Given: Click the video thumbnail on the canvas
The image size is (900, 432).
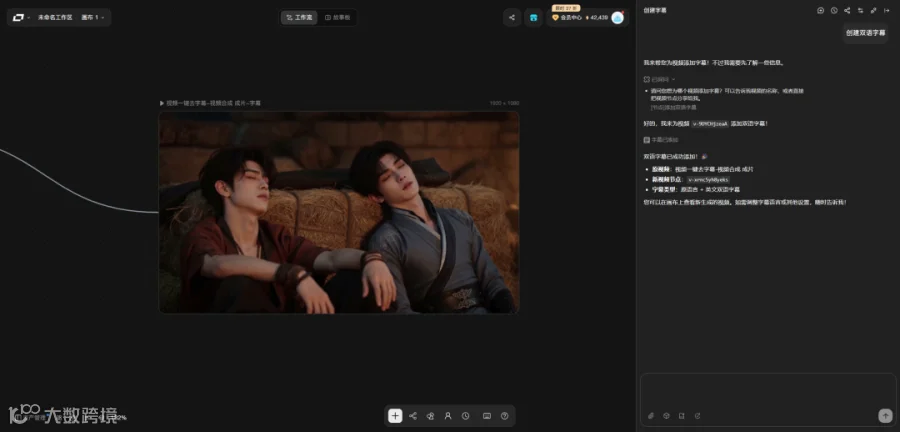Looking at the screenshot, I should click(x=339, y=212).
